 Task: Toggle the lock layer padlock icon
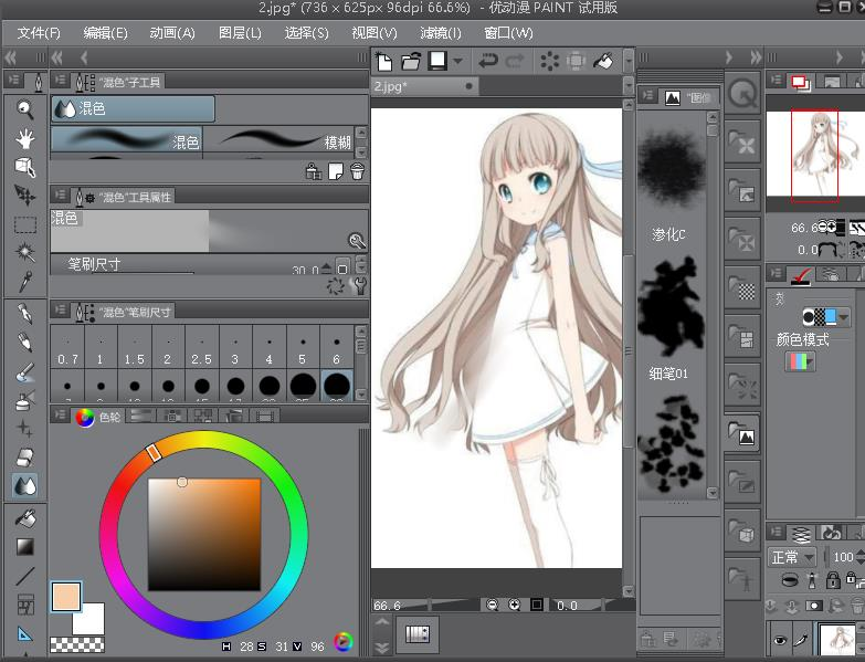pyautogui.click(x=833, y=580)
